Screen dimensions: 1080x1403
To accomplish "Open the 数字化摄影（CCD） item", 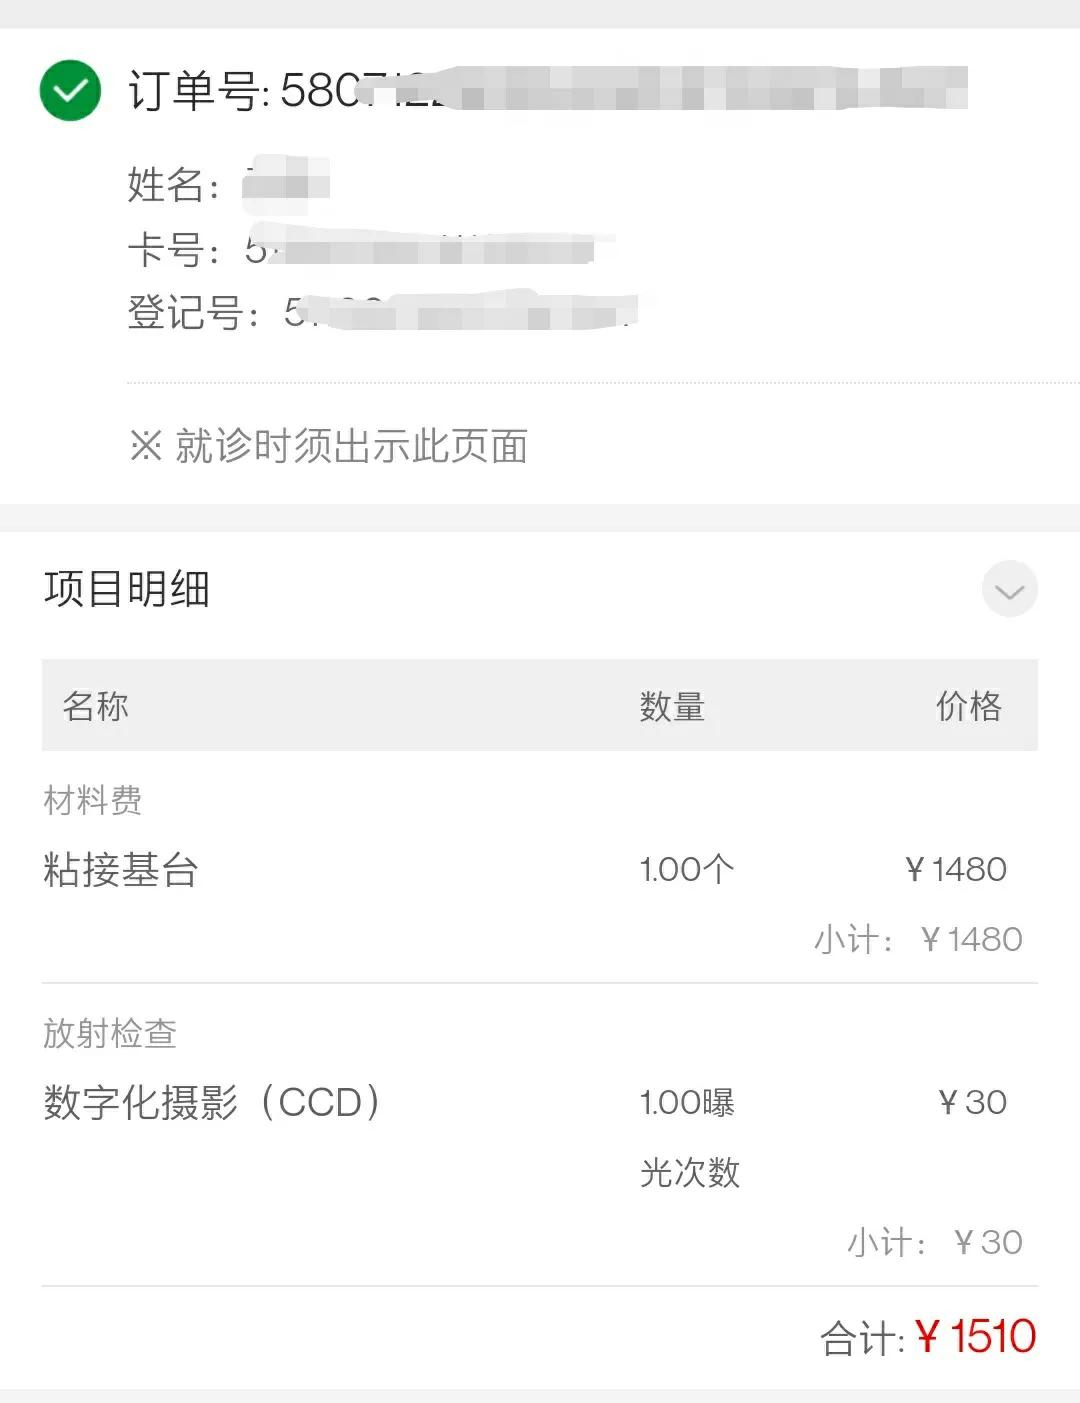I will pyautogui.click(x=212, y=1103).
